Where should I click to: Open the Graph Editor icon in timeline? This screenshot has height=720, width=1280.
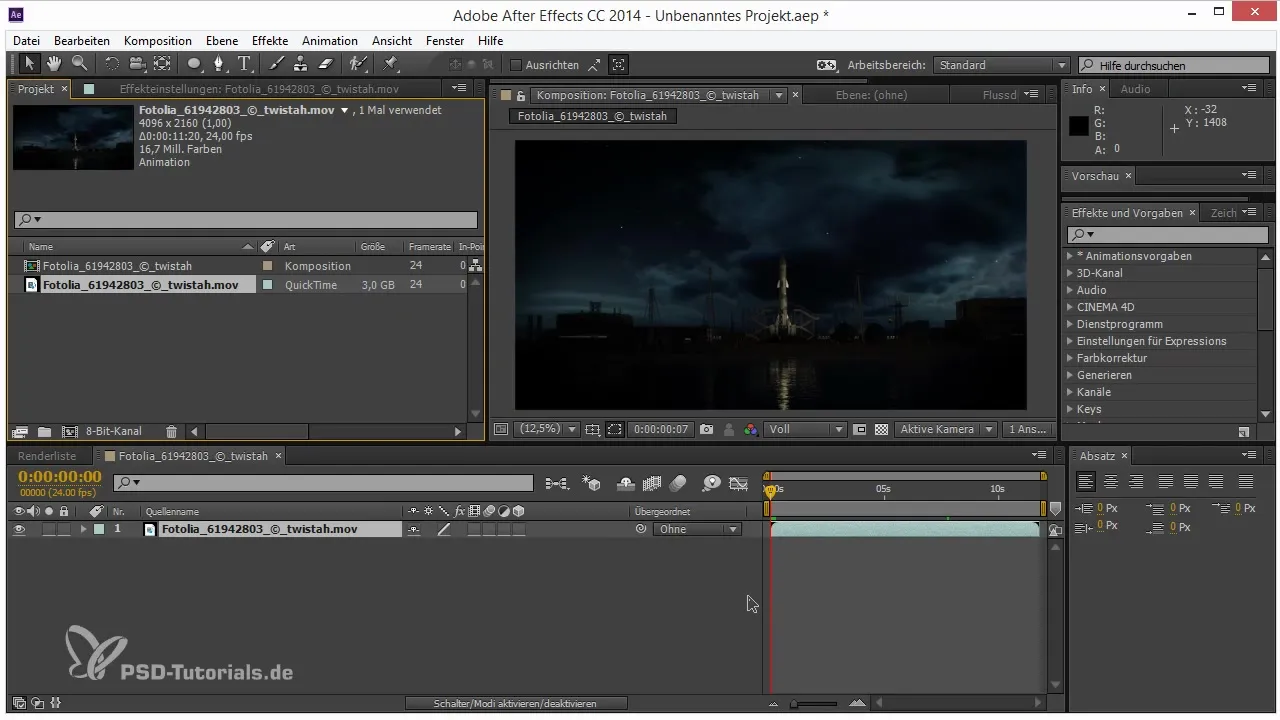[739, 483]
